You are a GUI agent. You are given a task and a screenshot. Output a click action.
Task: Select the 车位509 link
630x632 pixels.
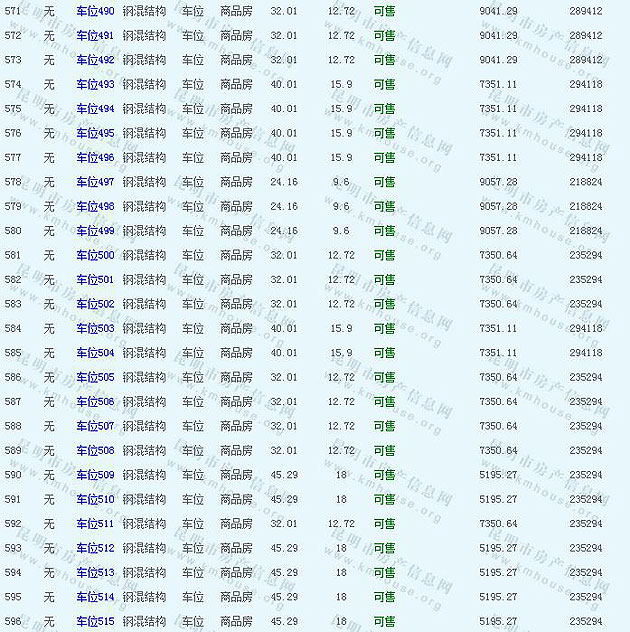(95, 475)
